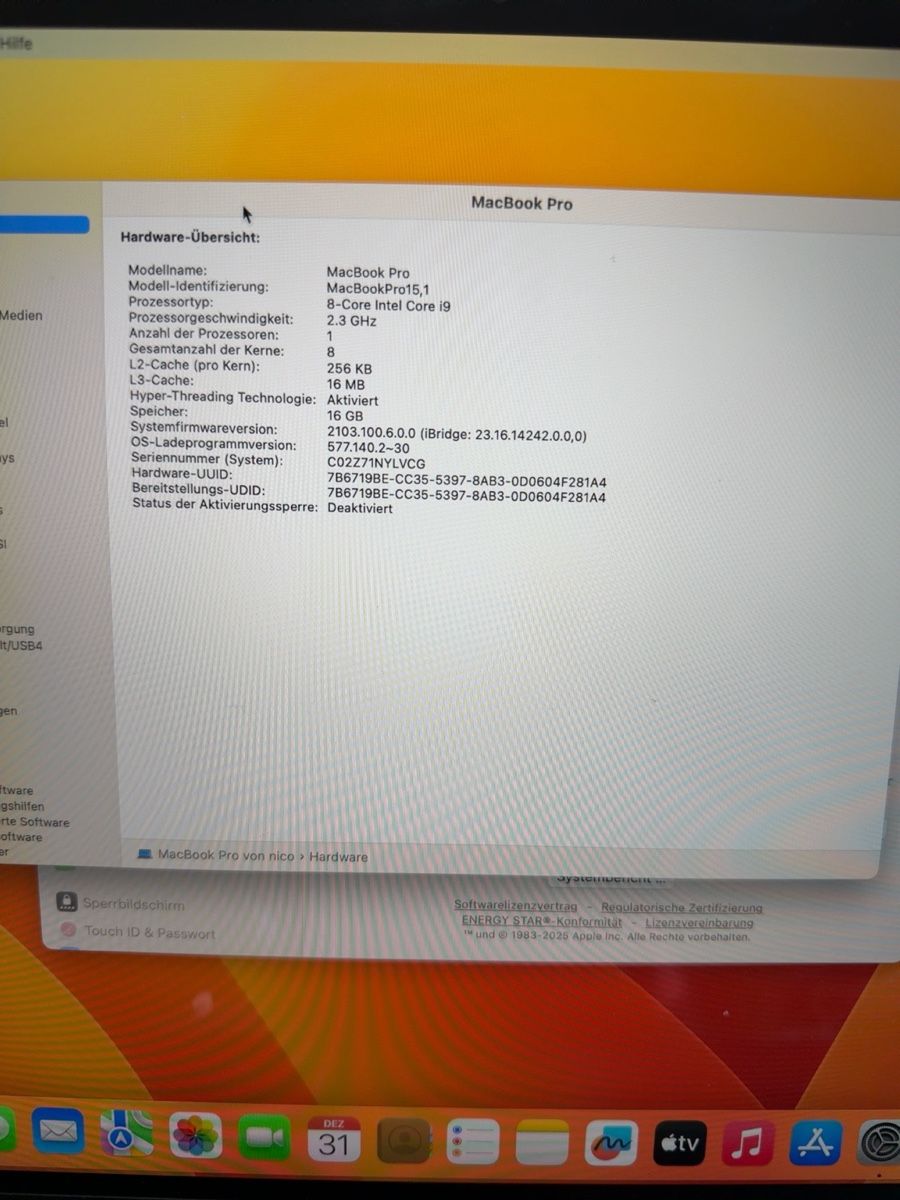900x1200 pixels.
Task: Select the highlighted blue sidebar row
Action: pyautogui.click(x=44, y=225)
